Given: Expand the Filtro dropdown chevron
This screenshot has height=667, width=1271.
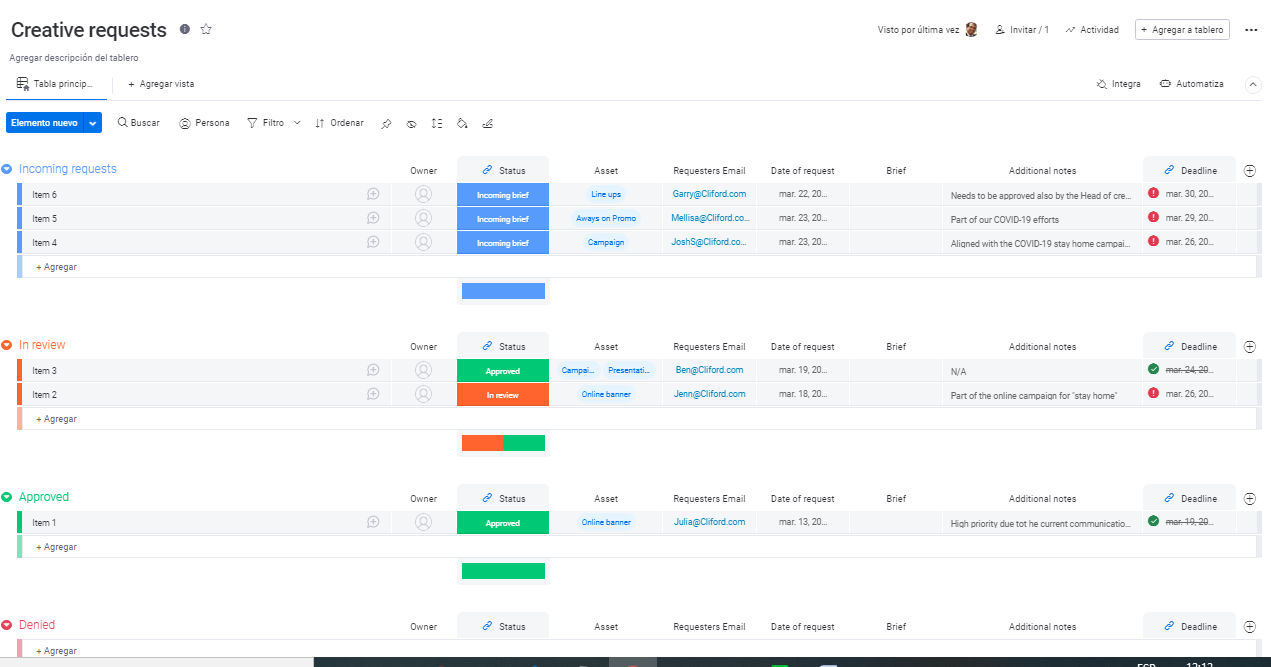Looking at the screenshot, I should point(297,123).
